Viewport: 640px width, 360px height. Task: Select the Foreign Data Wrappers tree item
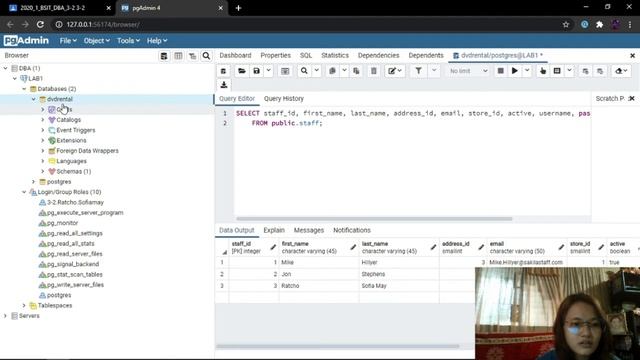87,151
